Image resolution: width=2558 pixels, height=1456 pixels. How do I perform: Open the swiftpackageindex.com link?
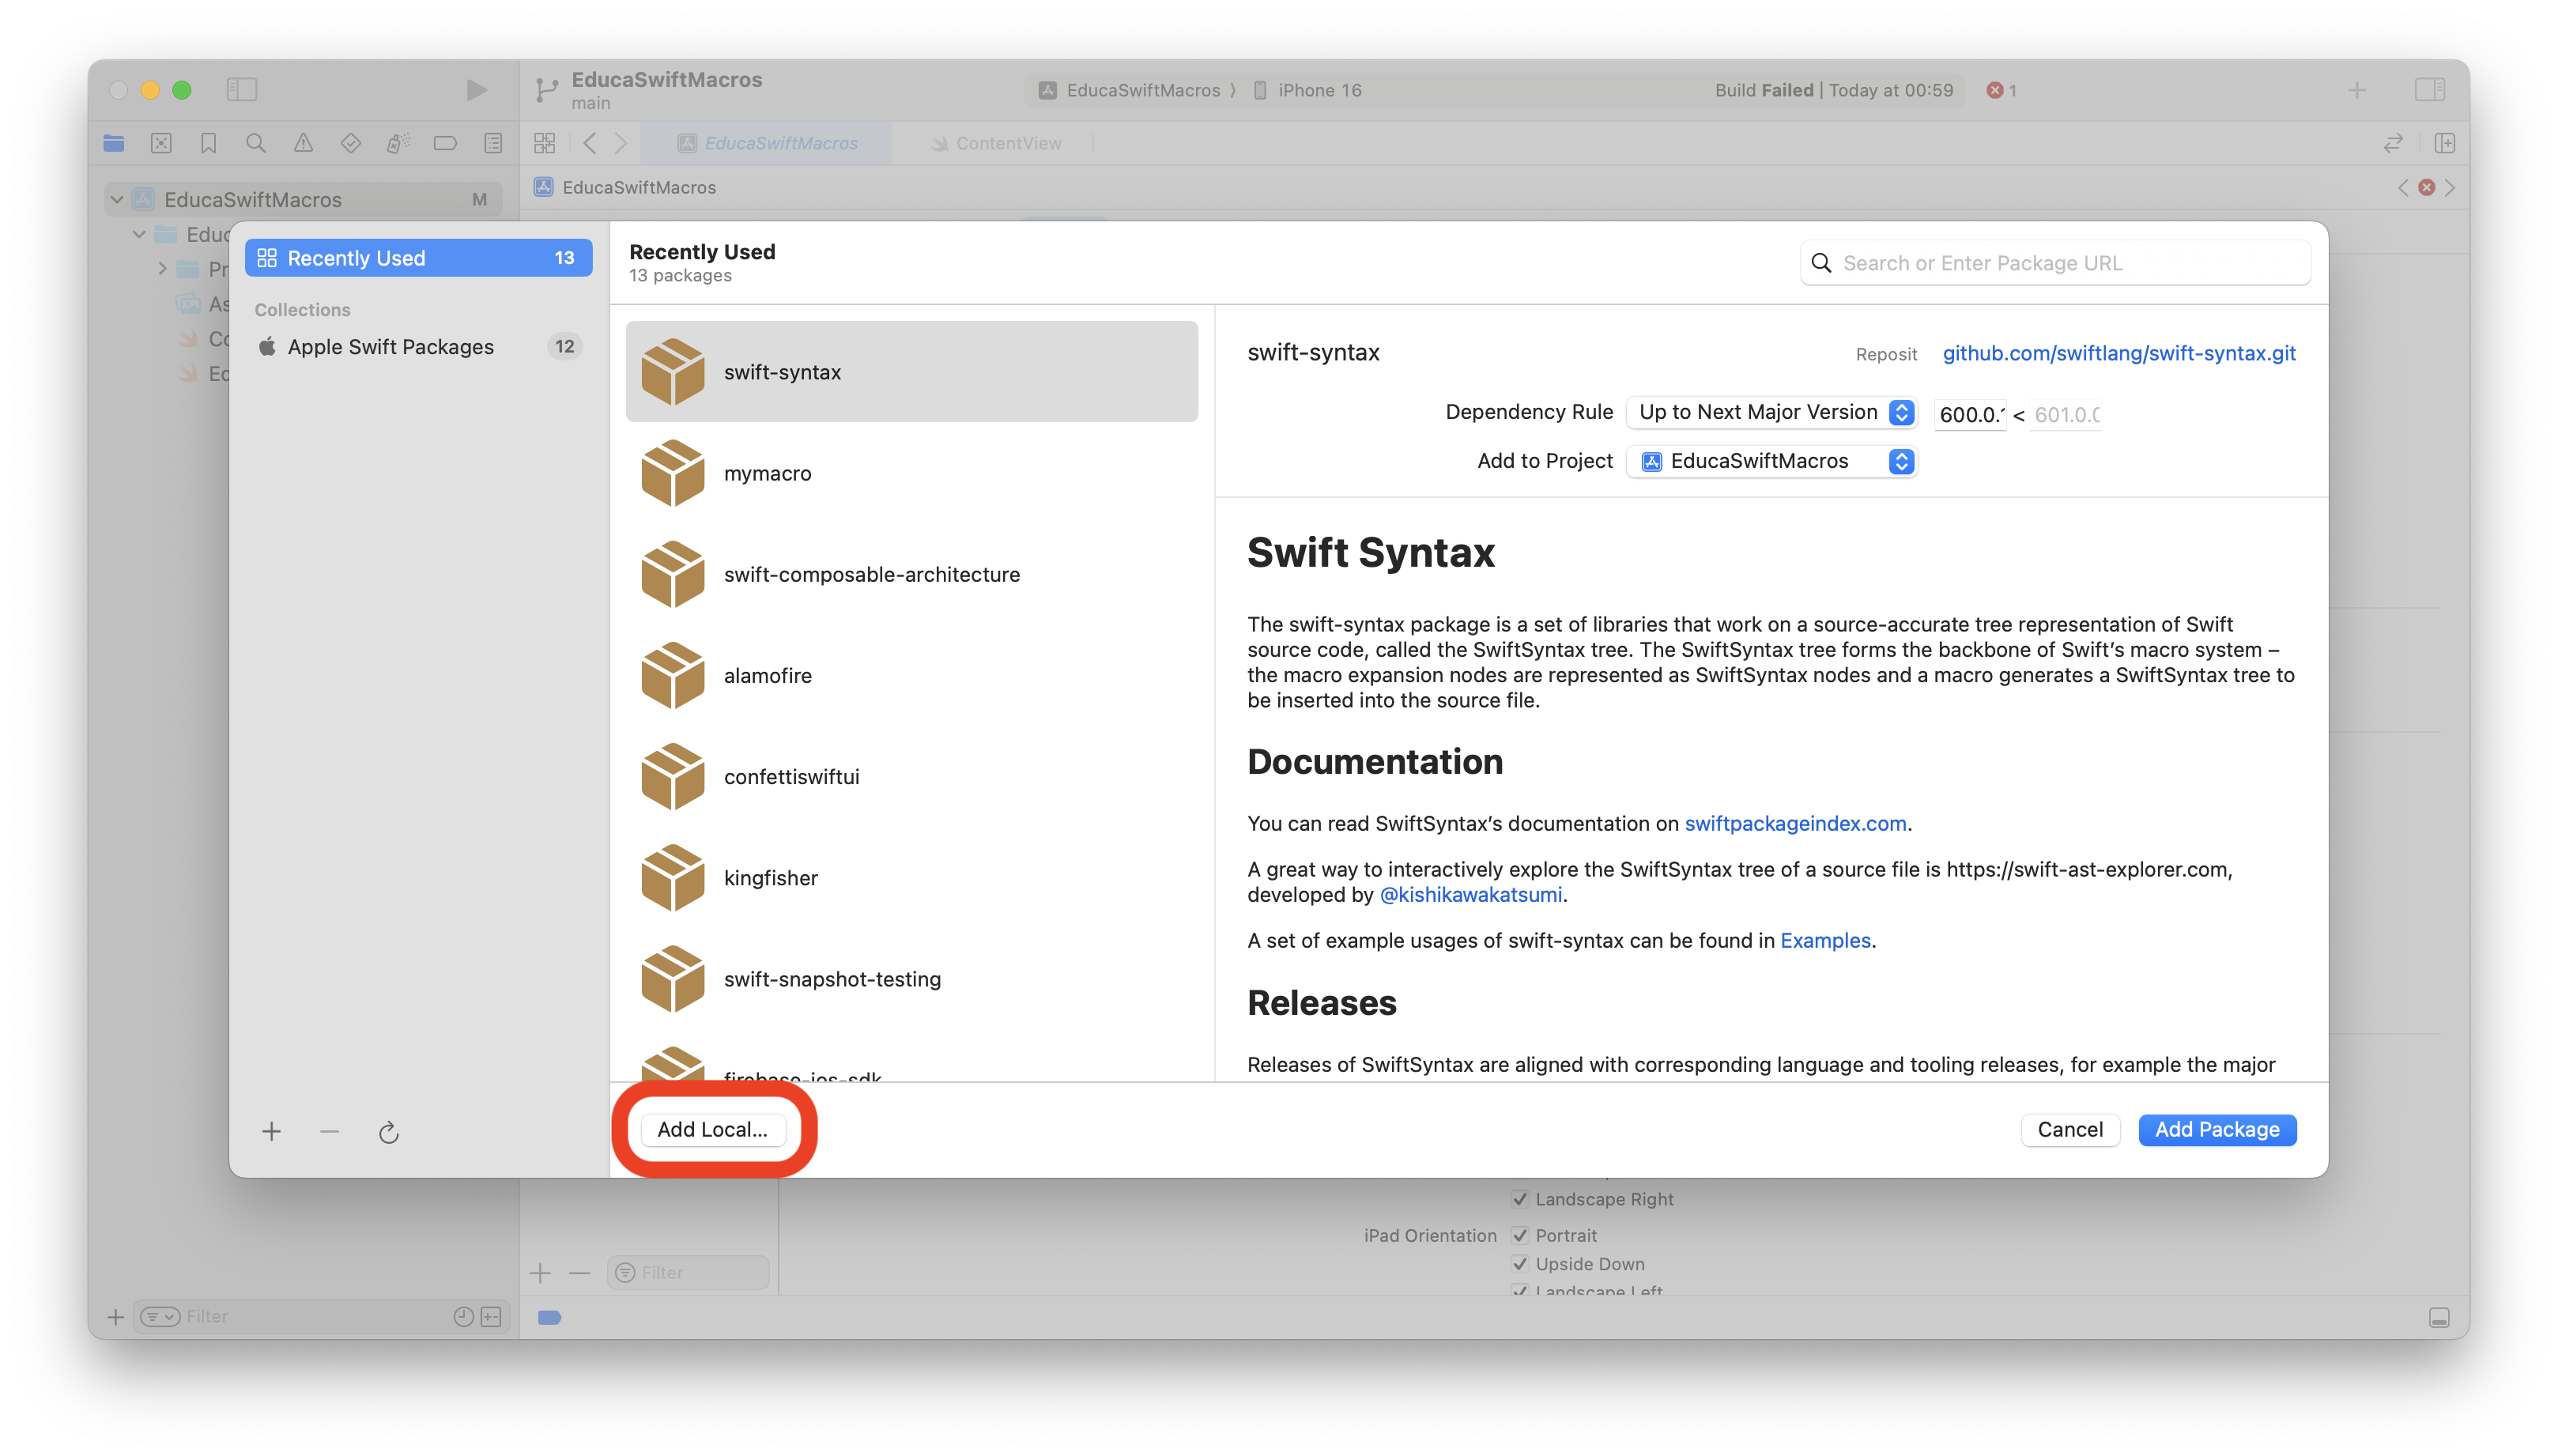[1795, 823]
